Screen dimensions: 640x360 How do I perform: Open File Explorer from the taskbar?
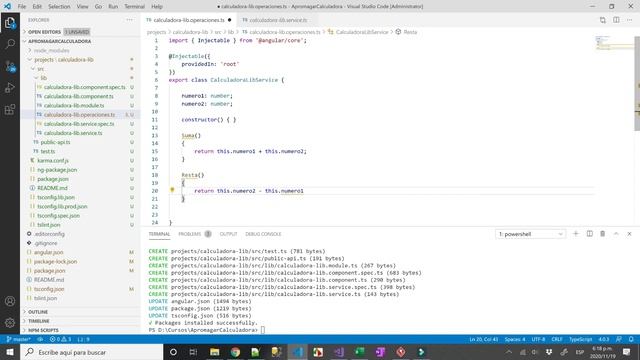click(215, 352)
